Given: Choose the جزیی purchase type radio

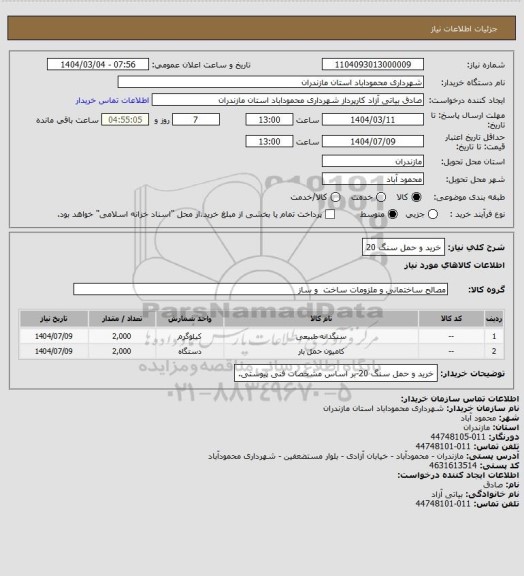Looking at the screenshot, I should tap(433, 214).
